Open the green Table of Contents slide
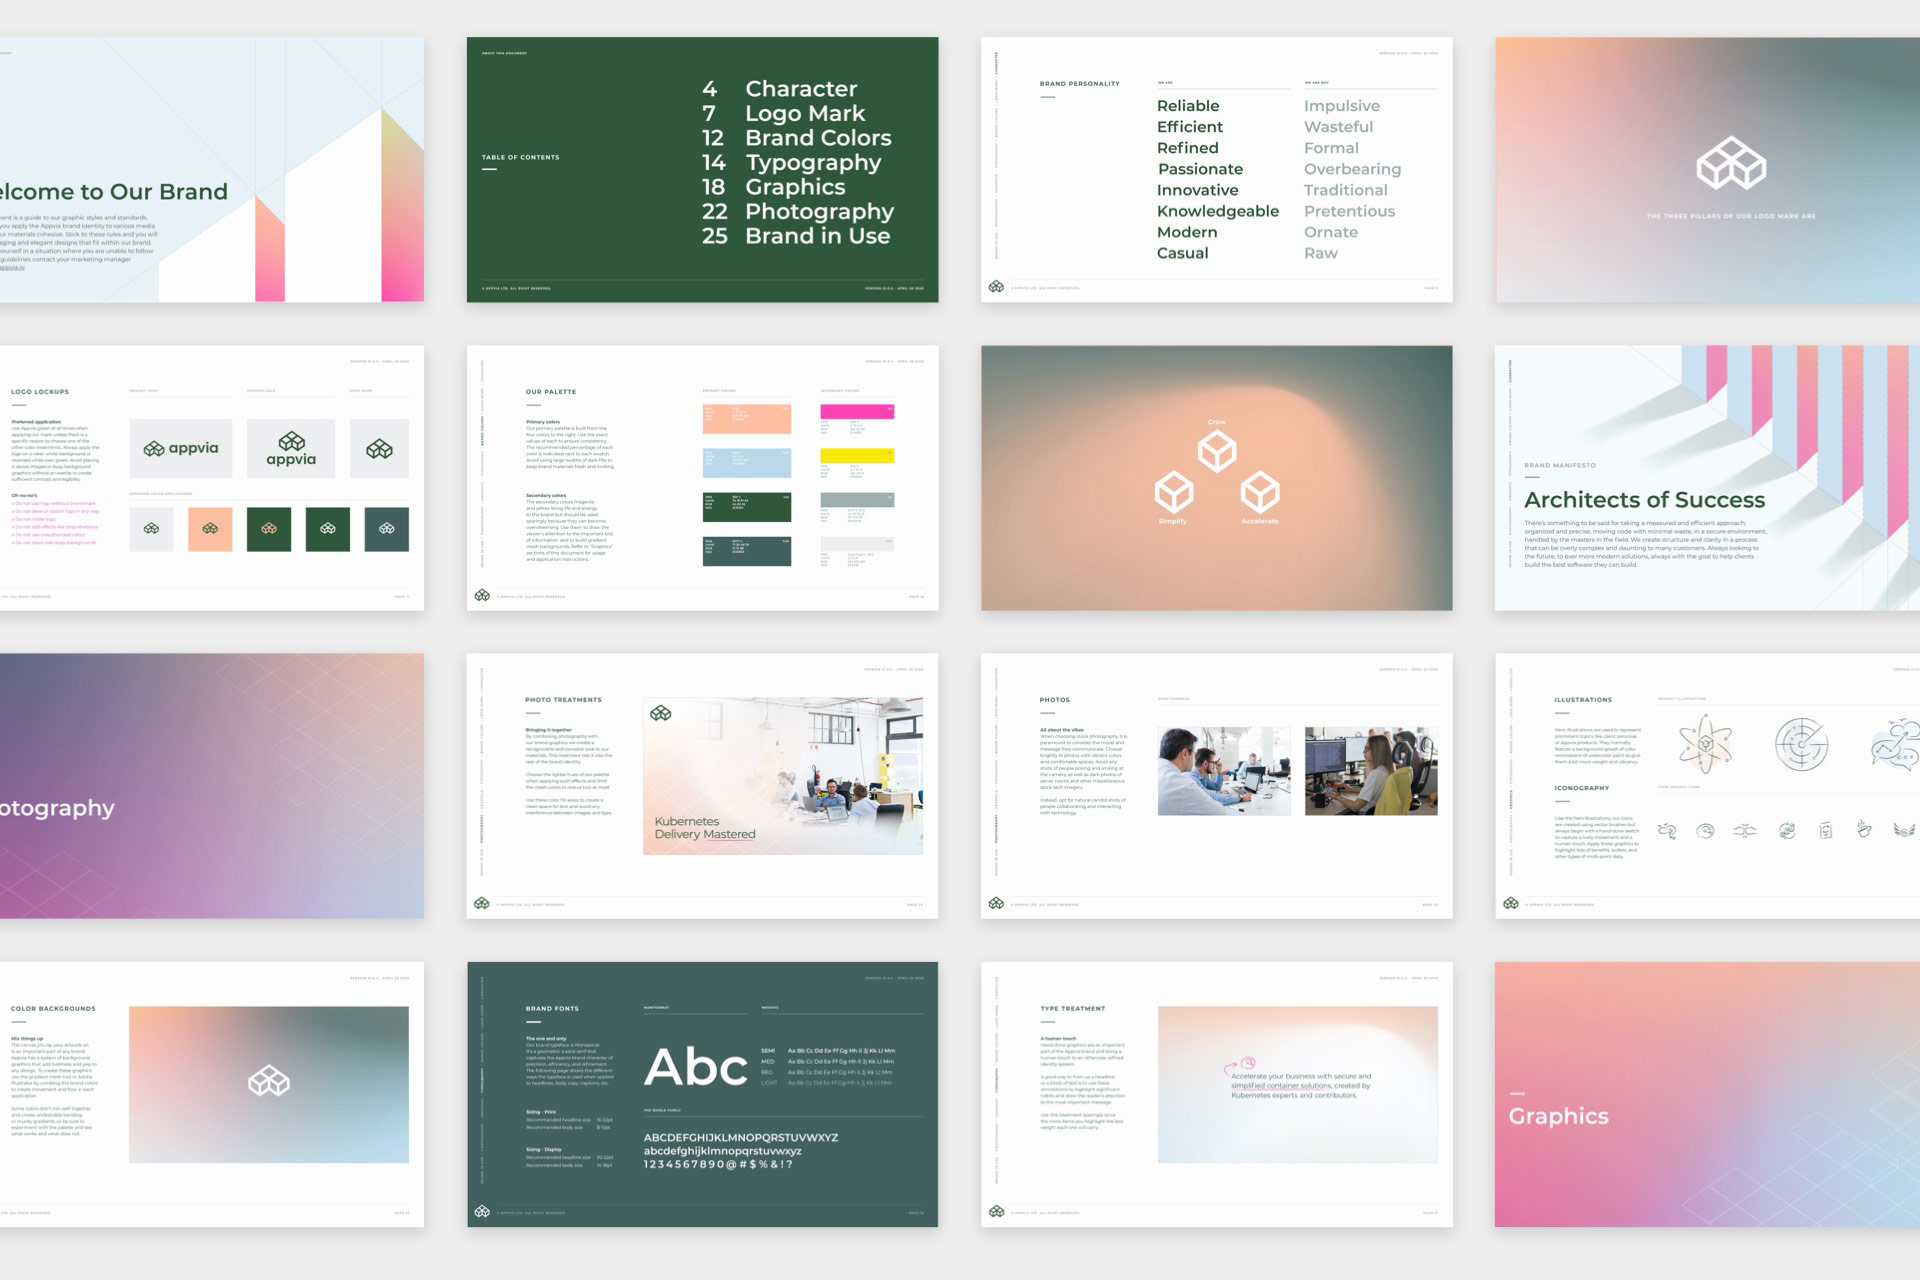Screen dimensions: 1920x1280 pyautogui.click(x=702, y=170)
